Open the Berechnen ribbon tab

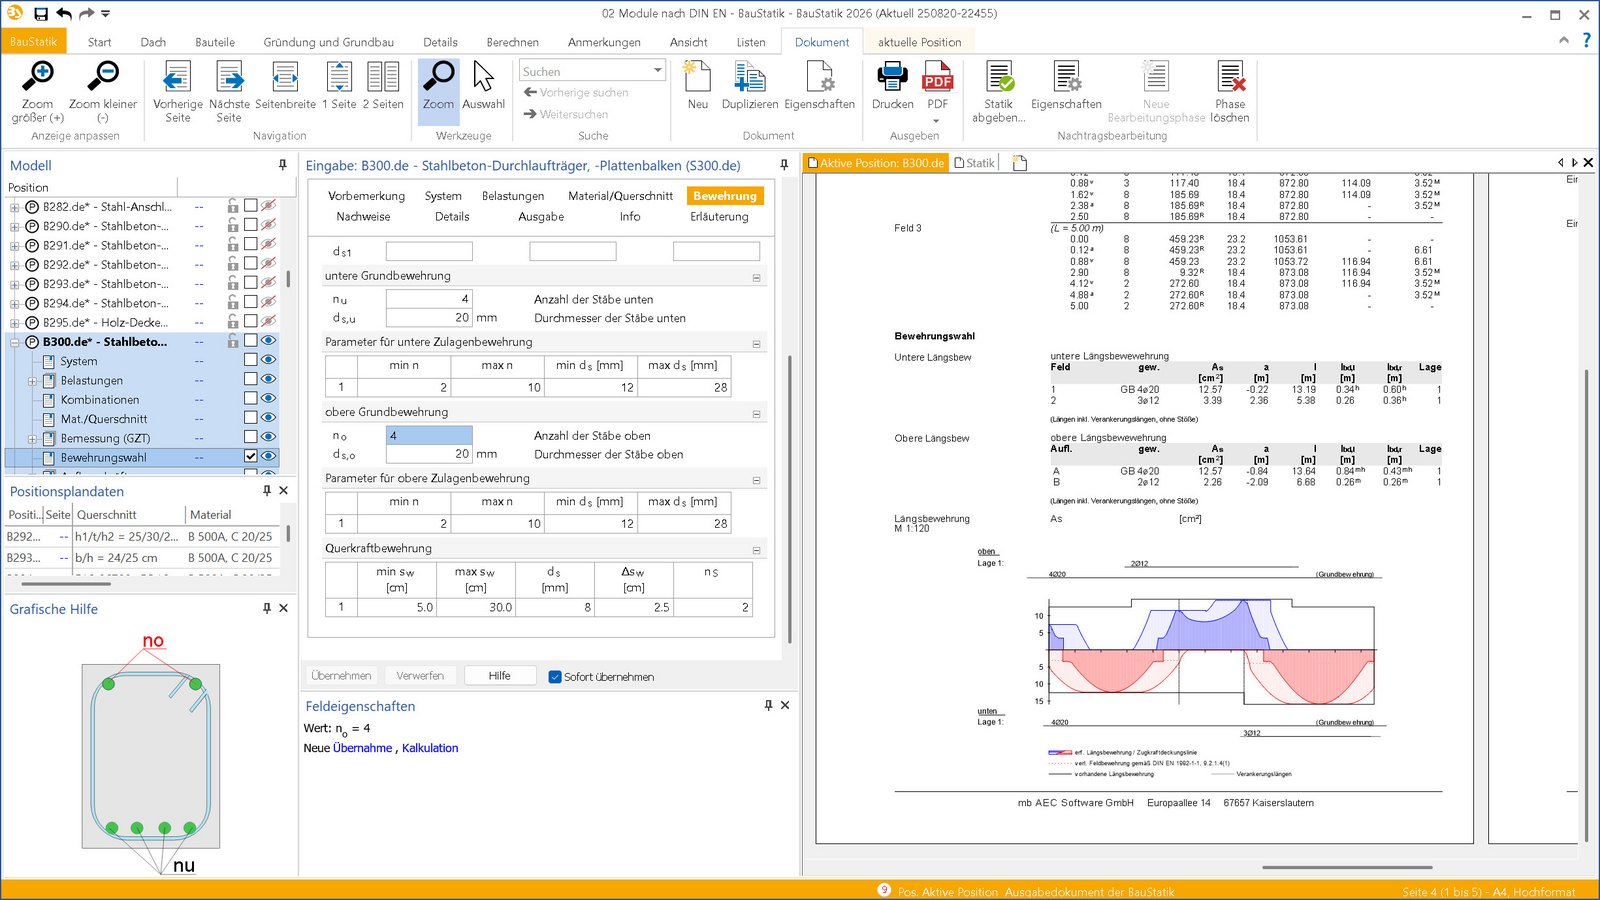pos(512,42)
